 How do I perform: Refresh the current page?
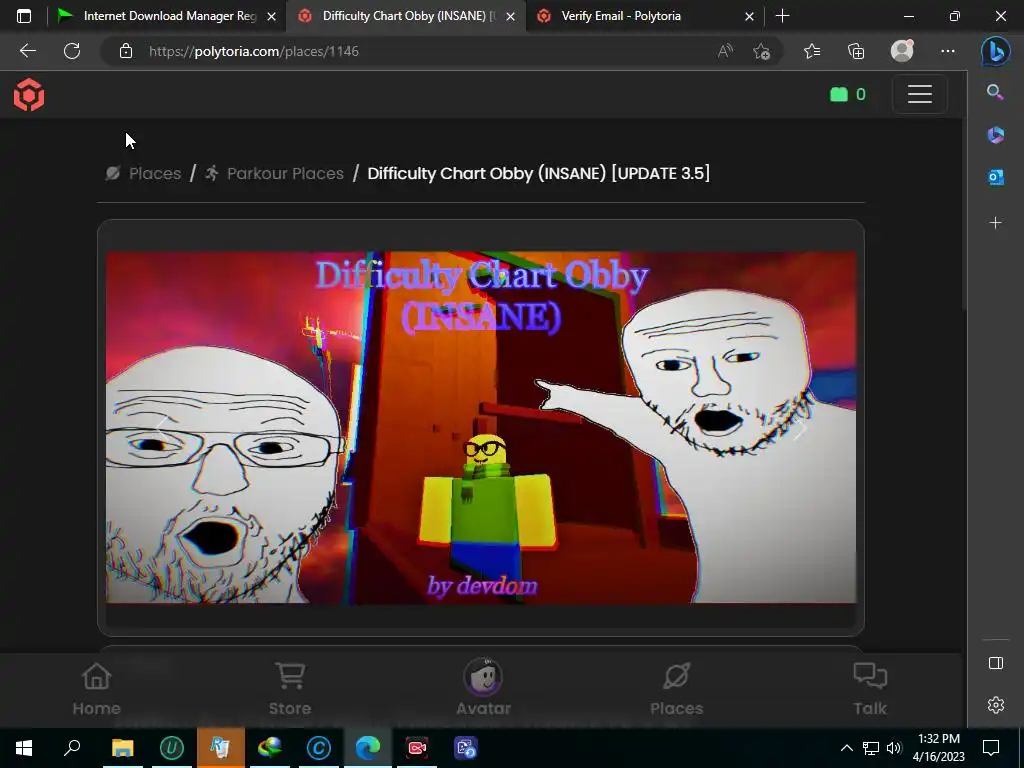click(x=72, y=51)
